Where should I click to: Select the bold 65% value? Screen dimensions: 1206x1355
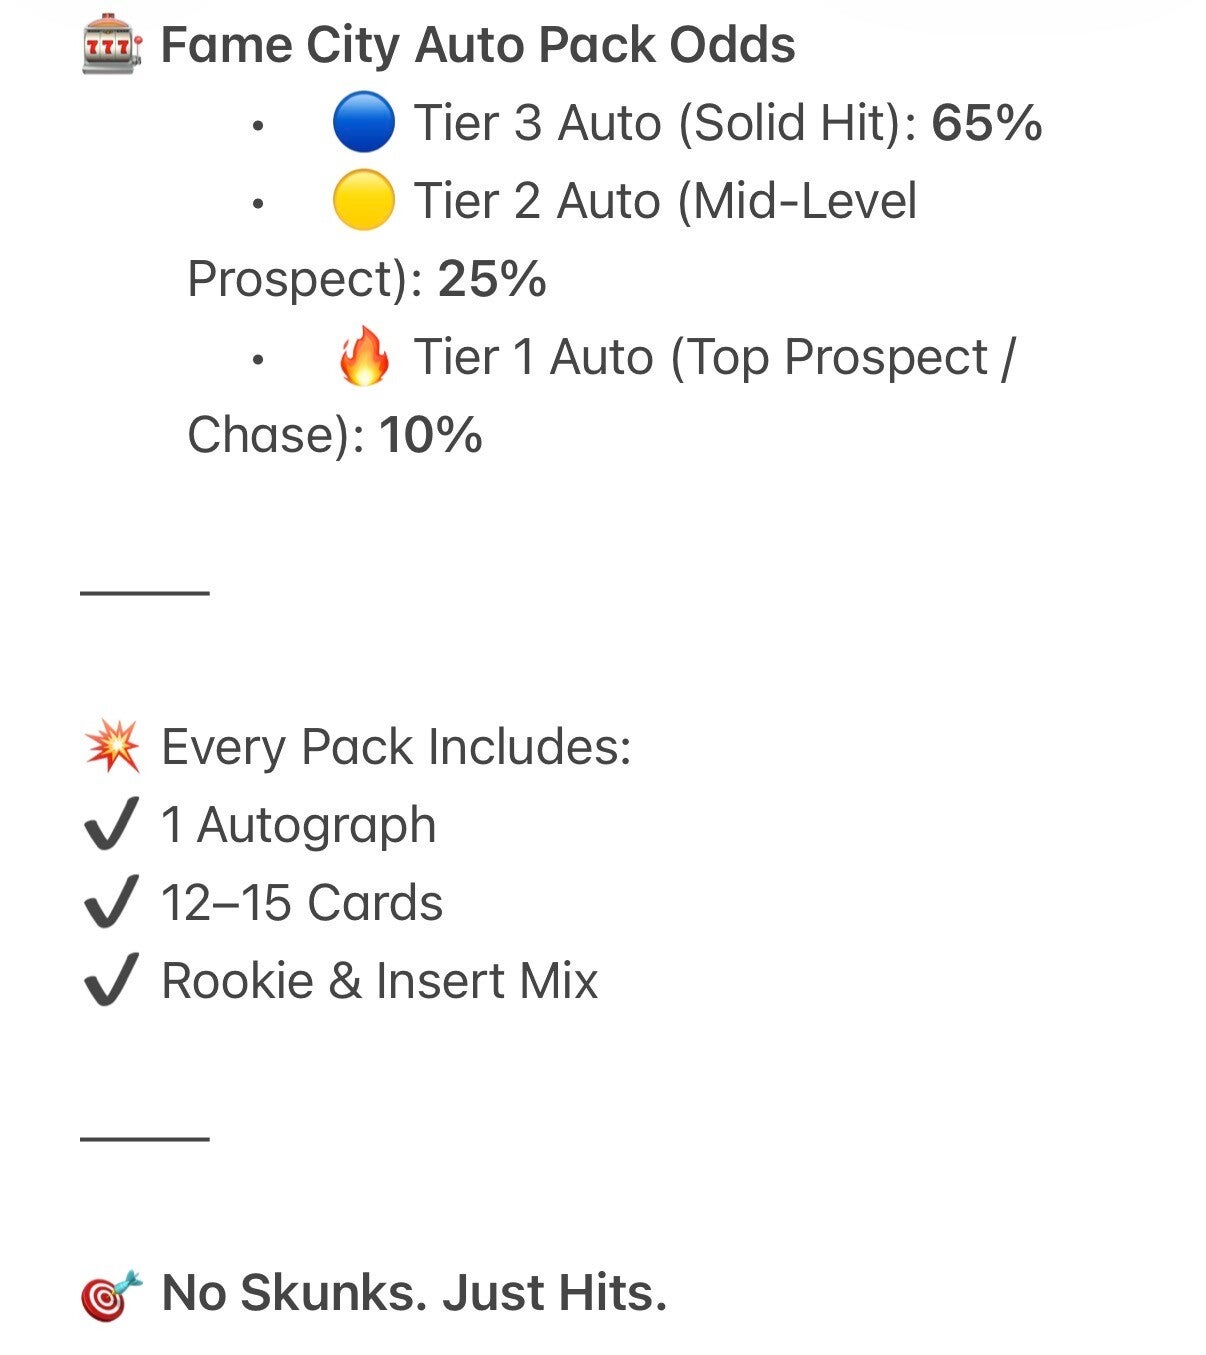(x=986, y=123)
